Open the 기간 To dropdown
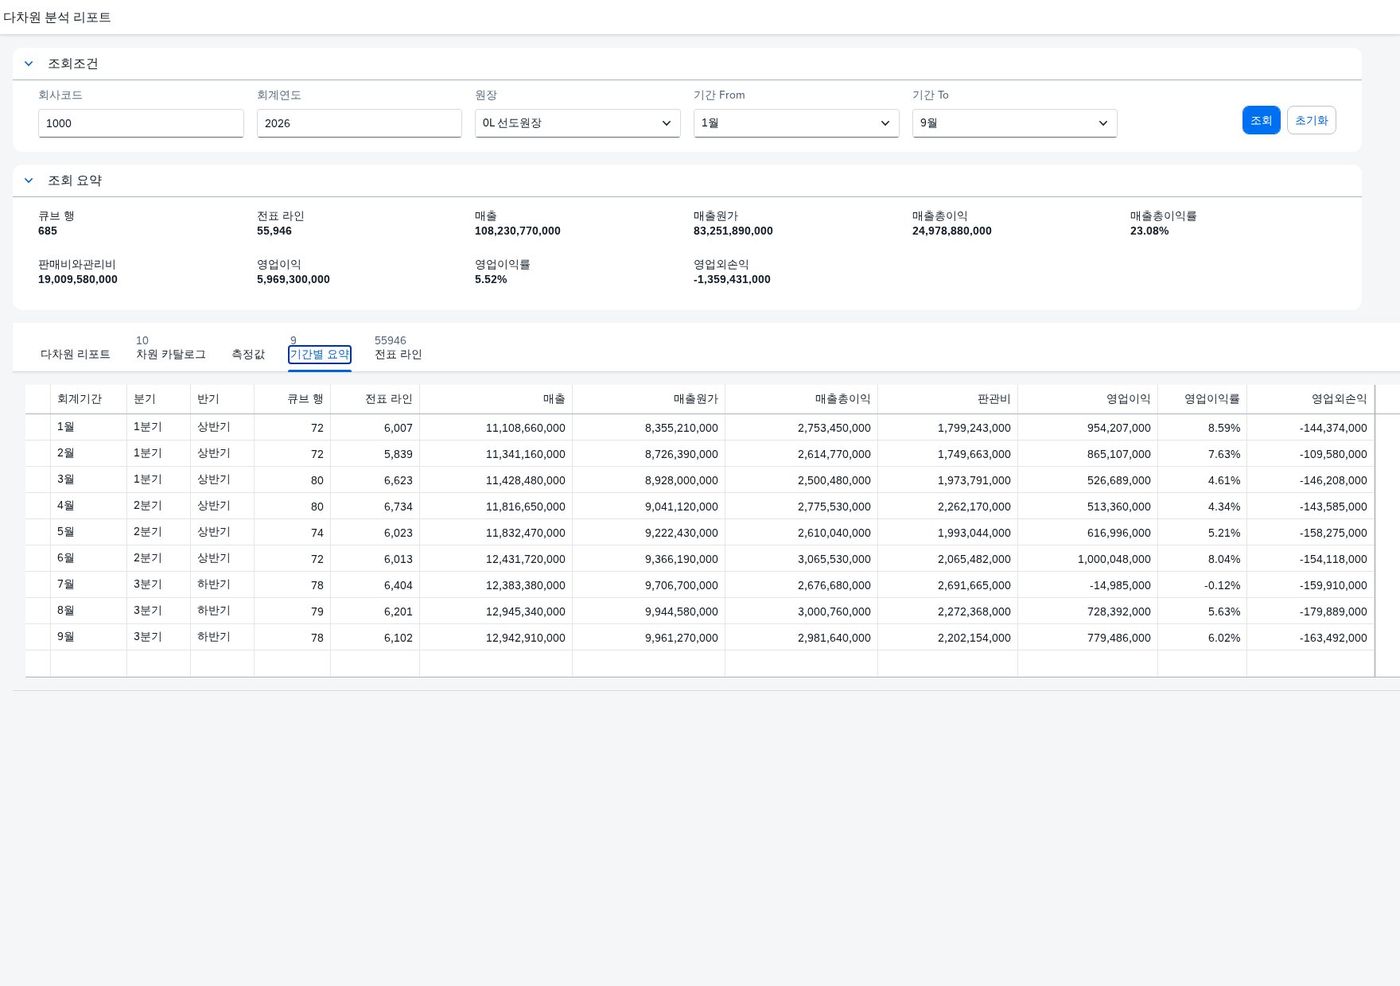1400x986 pixels. click(1014, 123)
